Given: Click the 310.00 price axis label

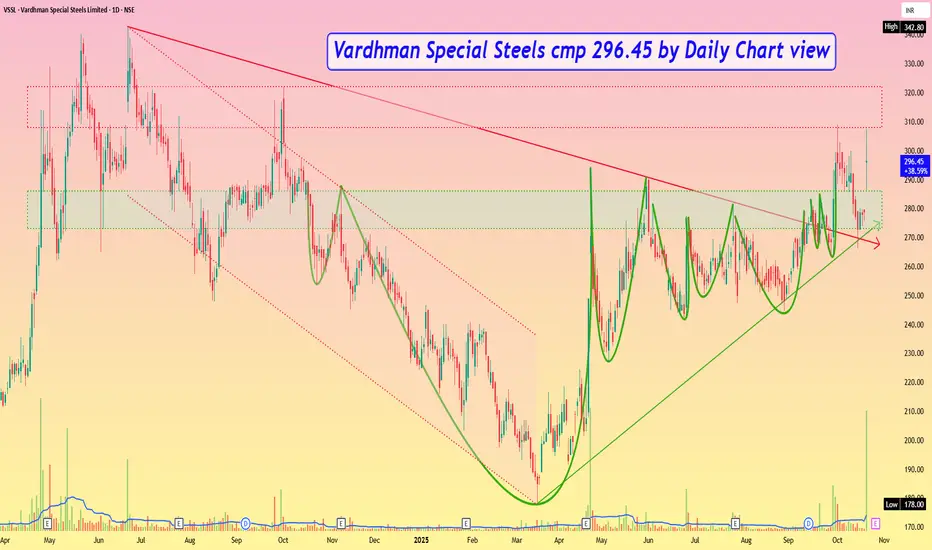Looking at the screenshot, I should [914, 122].
